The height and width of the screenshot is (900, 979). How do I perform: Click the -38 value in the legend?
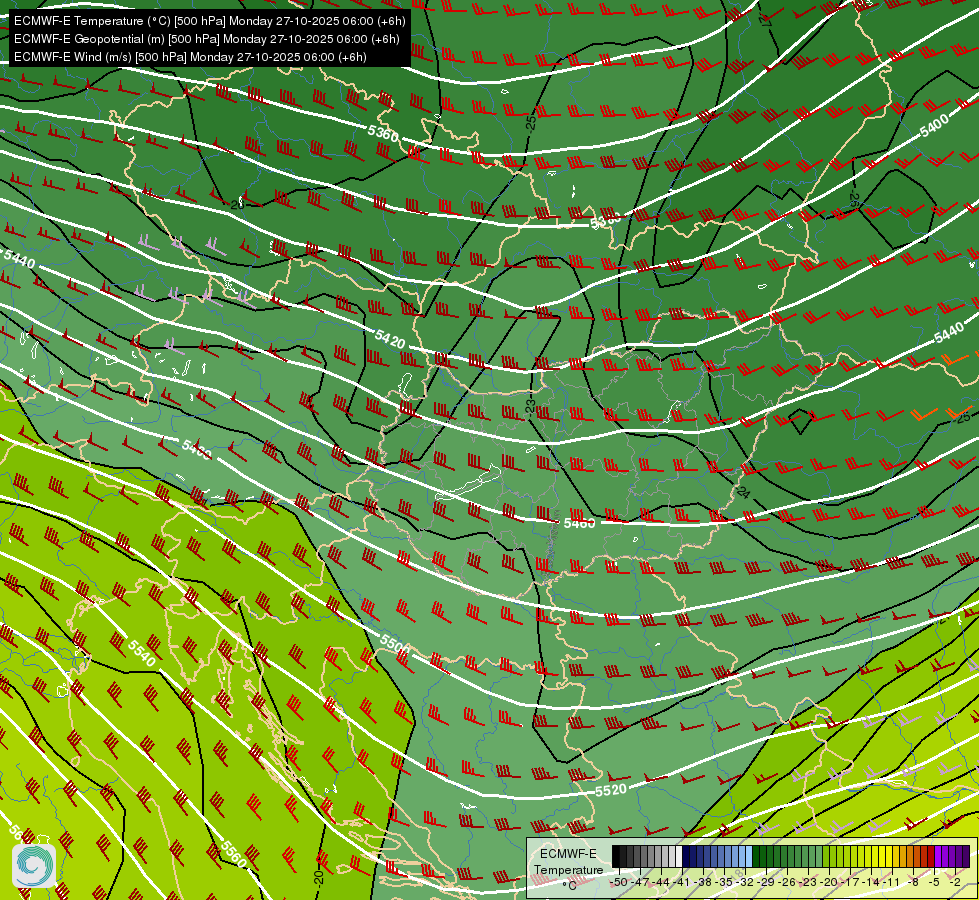(x=703, y=883)
